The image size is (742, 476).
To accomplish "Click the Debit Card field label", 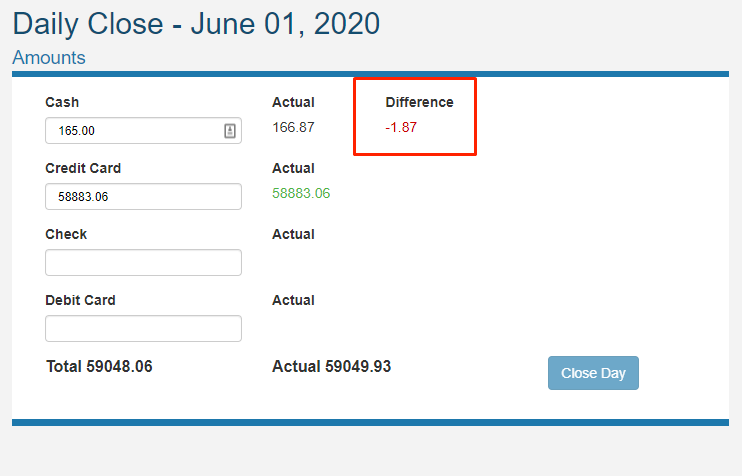I will pyautogui.click(x=80, y=300).
